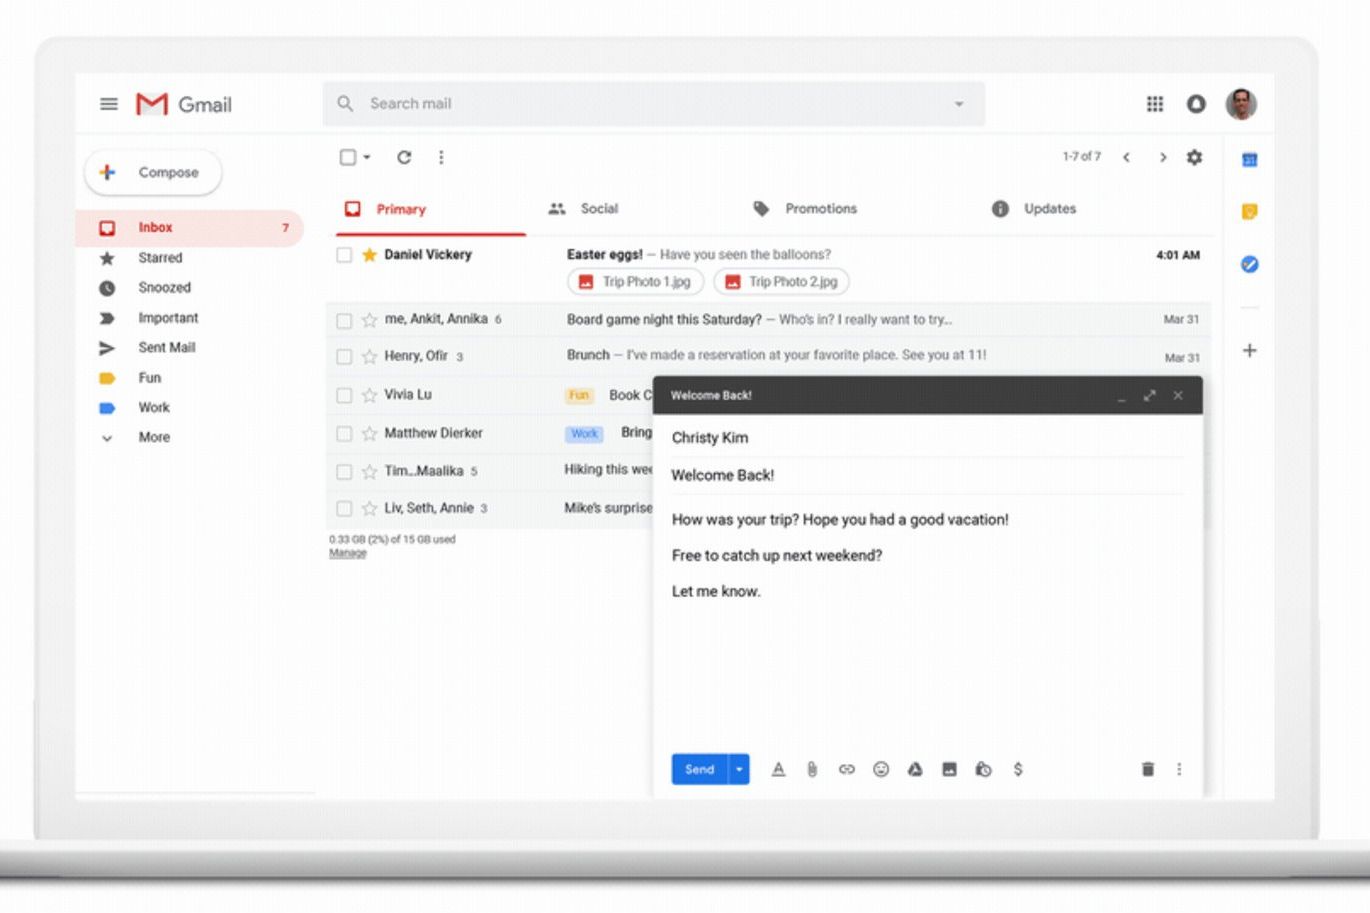Image resolution: width=1370 pixels, height=913 pixels.
Task: Click the Christy Kim recipient field
Action: click(x=927, y=438)
